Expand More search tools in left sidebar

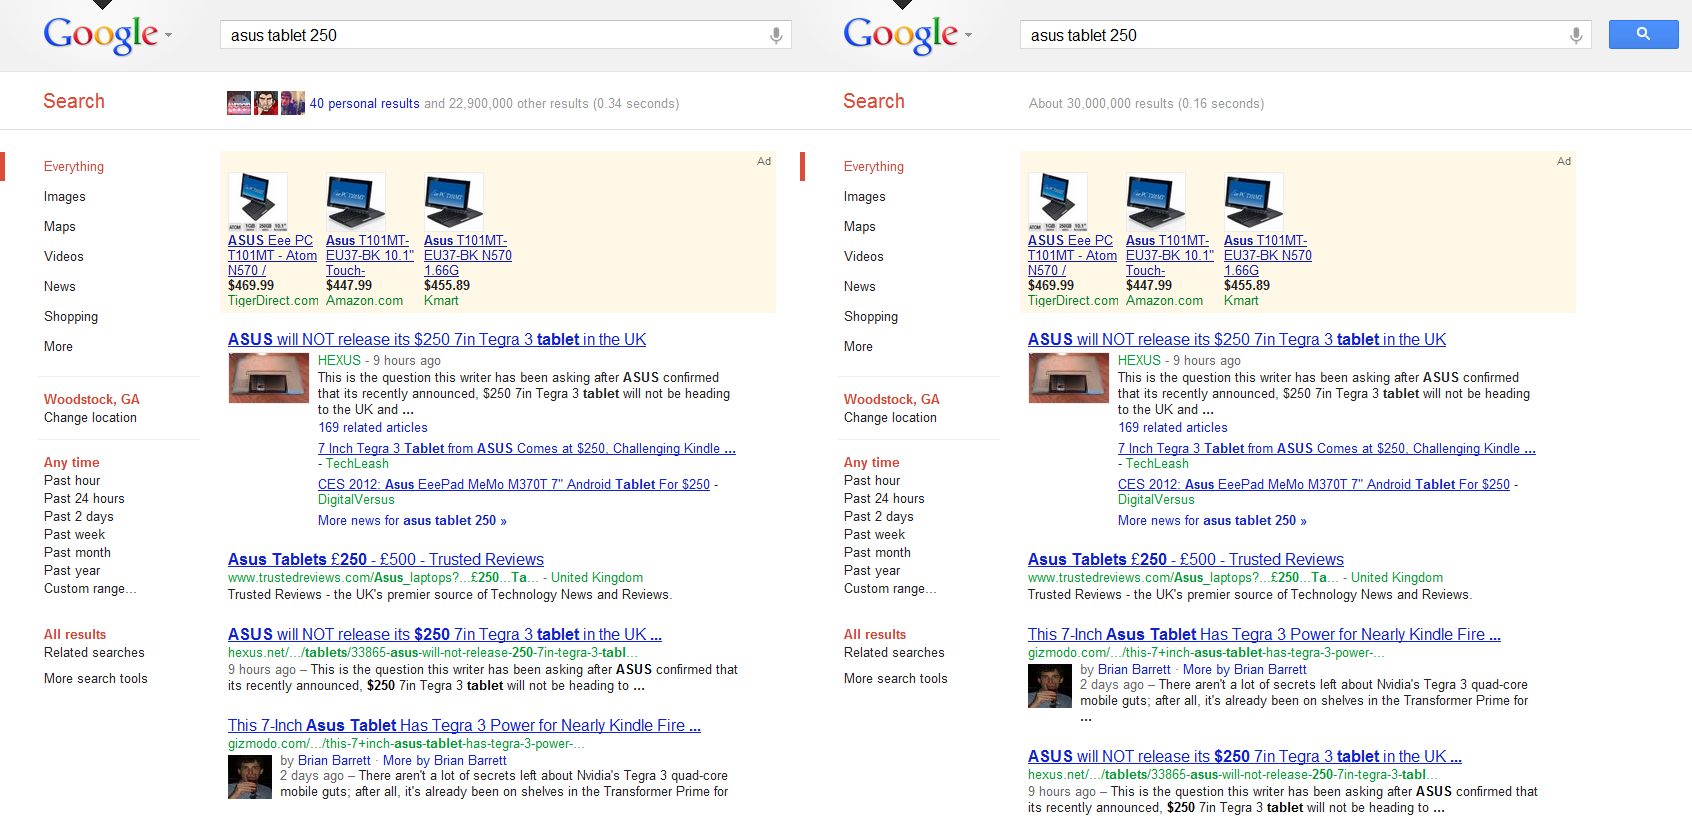click(x=96, y=679)
